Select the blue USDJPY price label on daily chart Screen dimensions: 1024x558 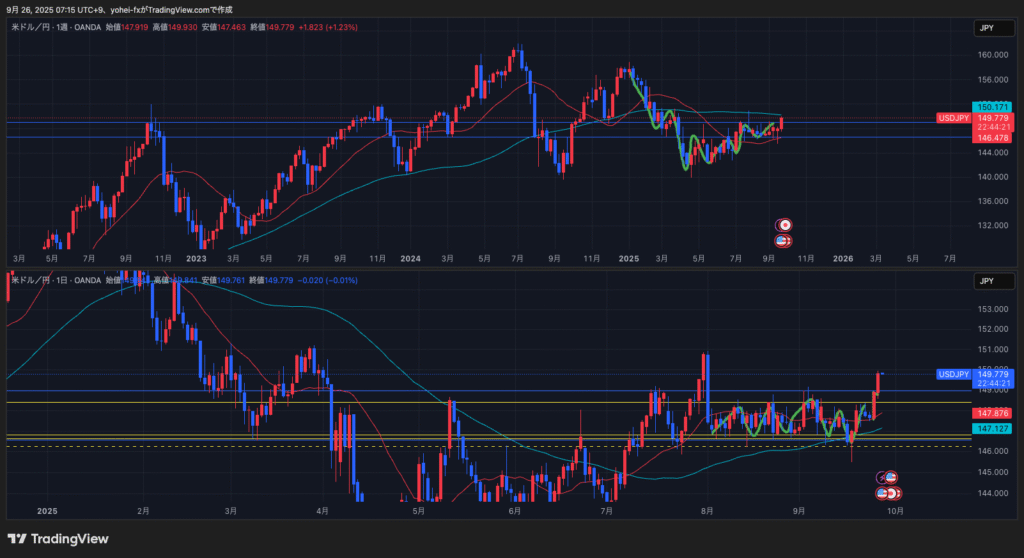coord(954,374)
